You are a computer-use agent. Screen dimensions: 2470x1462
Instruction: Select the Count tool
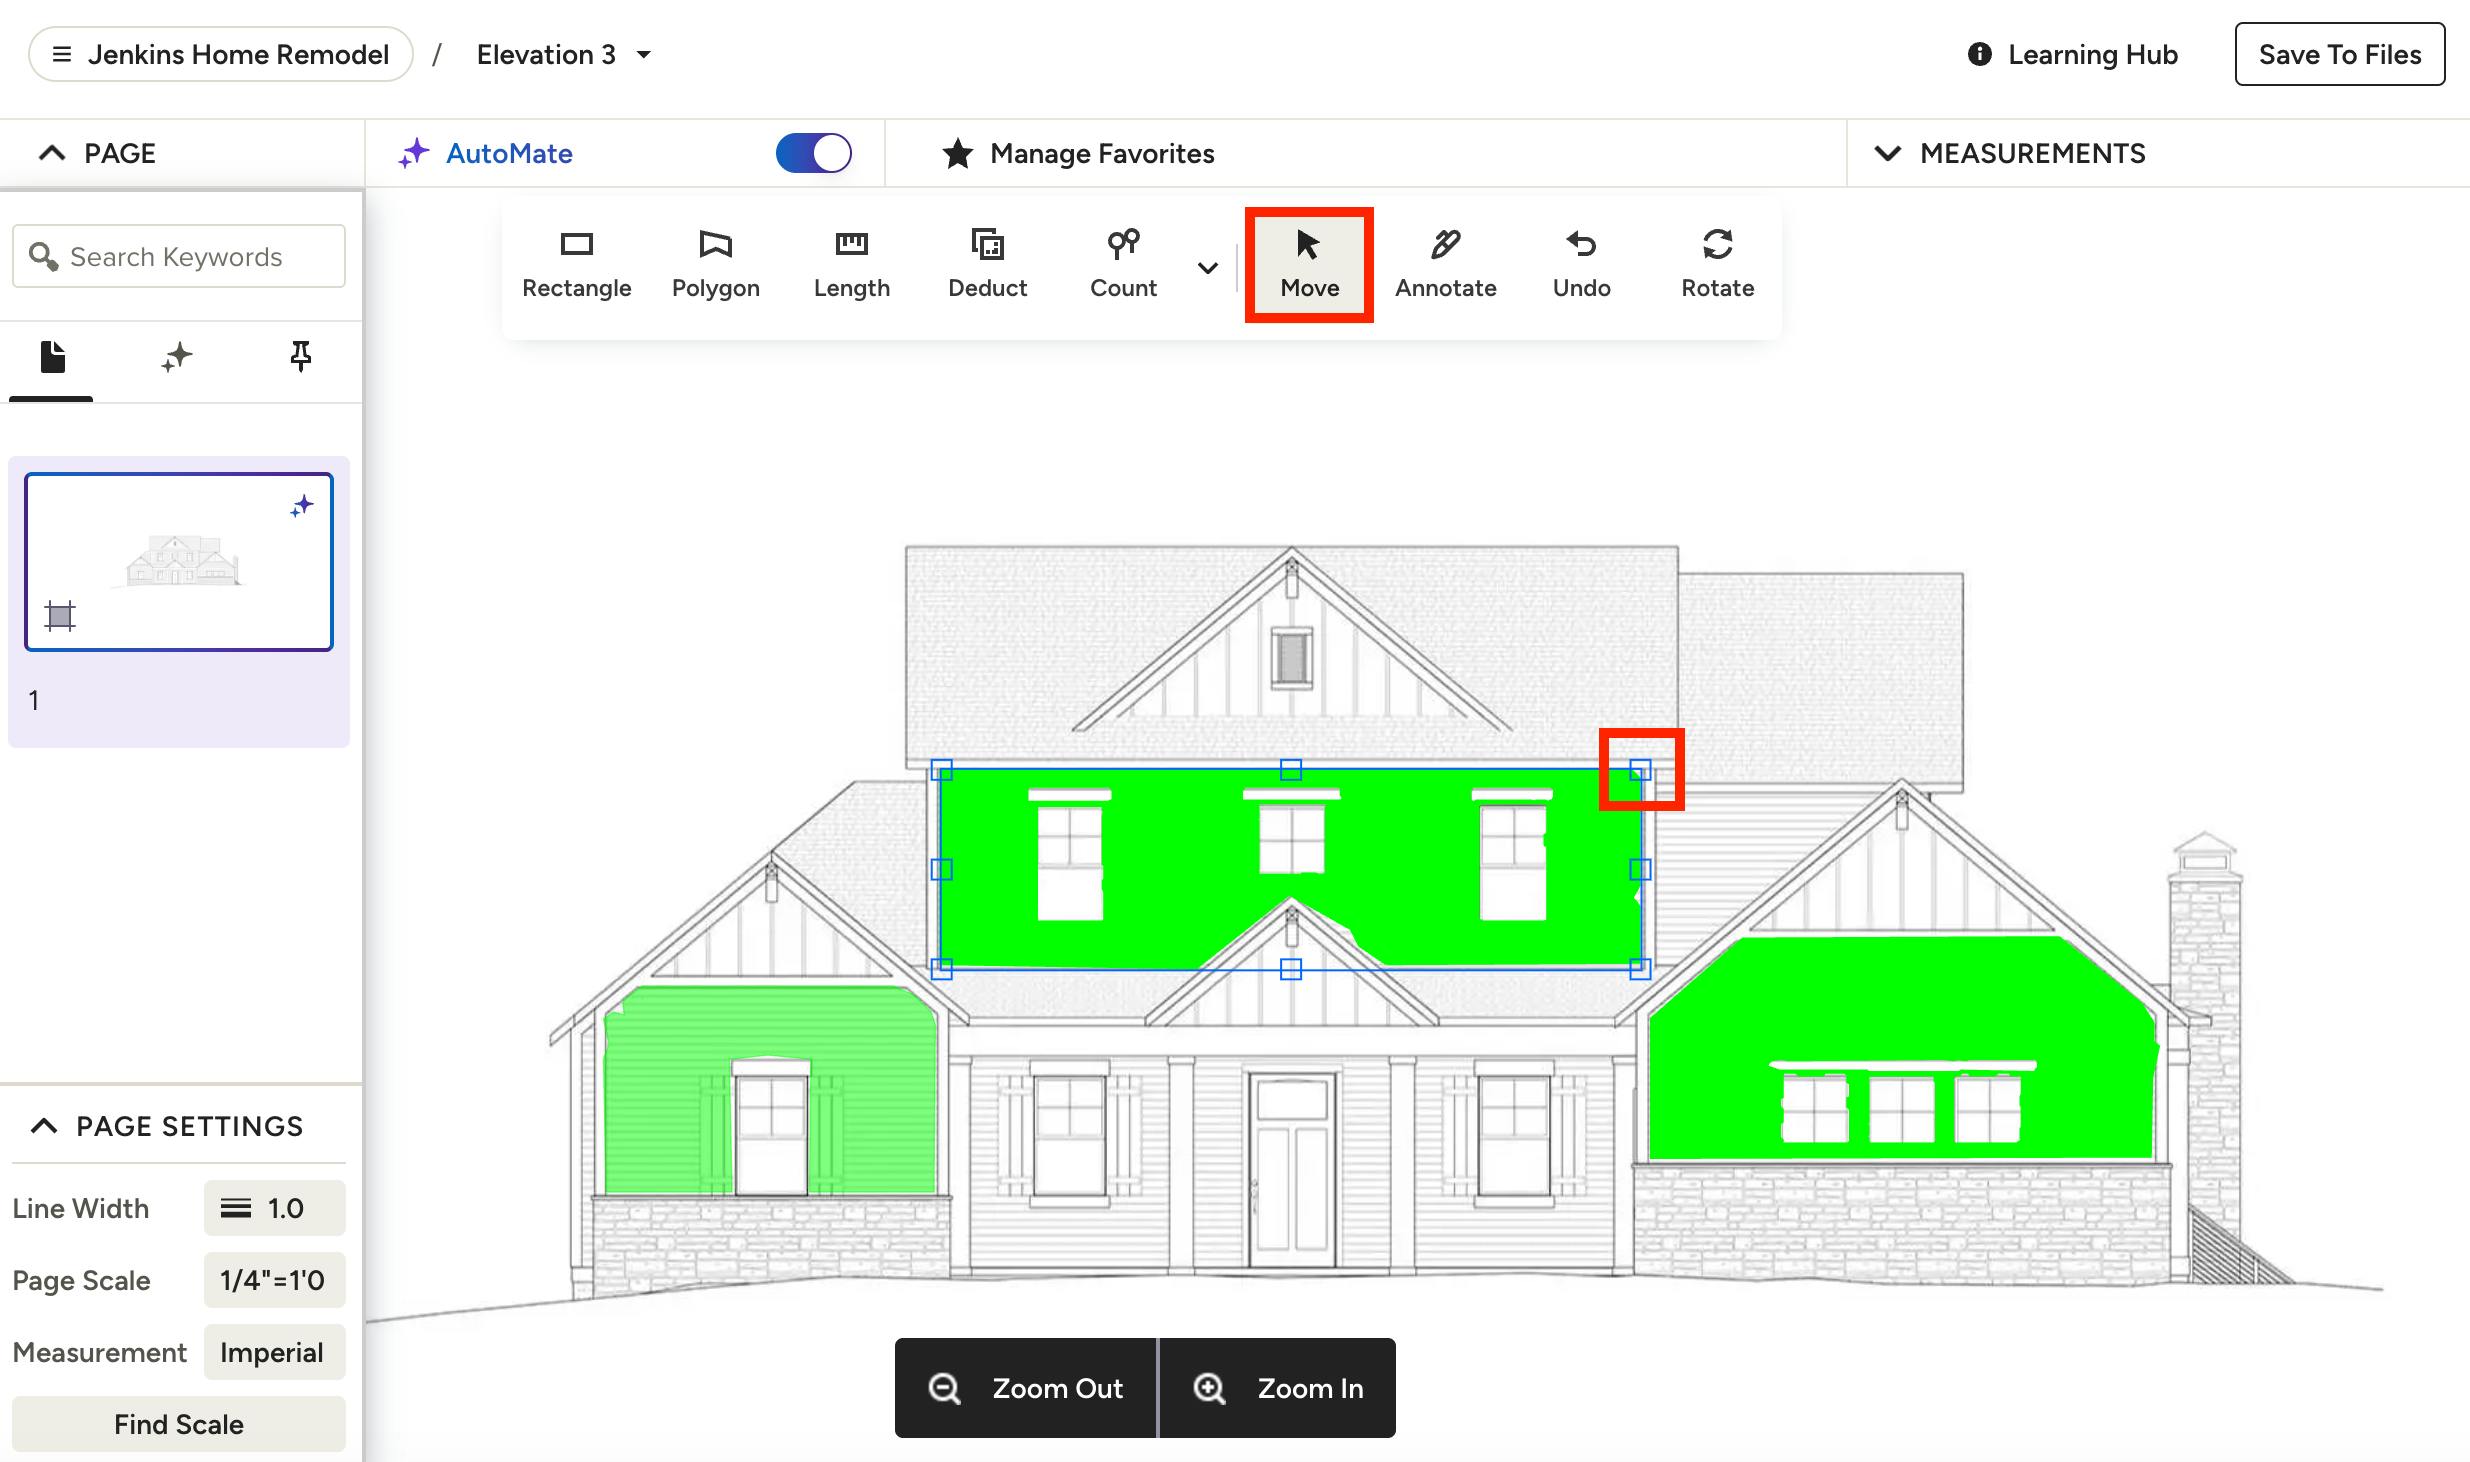click(1123, 264)
